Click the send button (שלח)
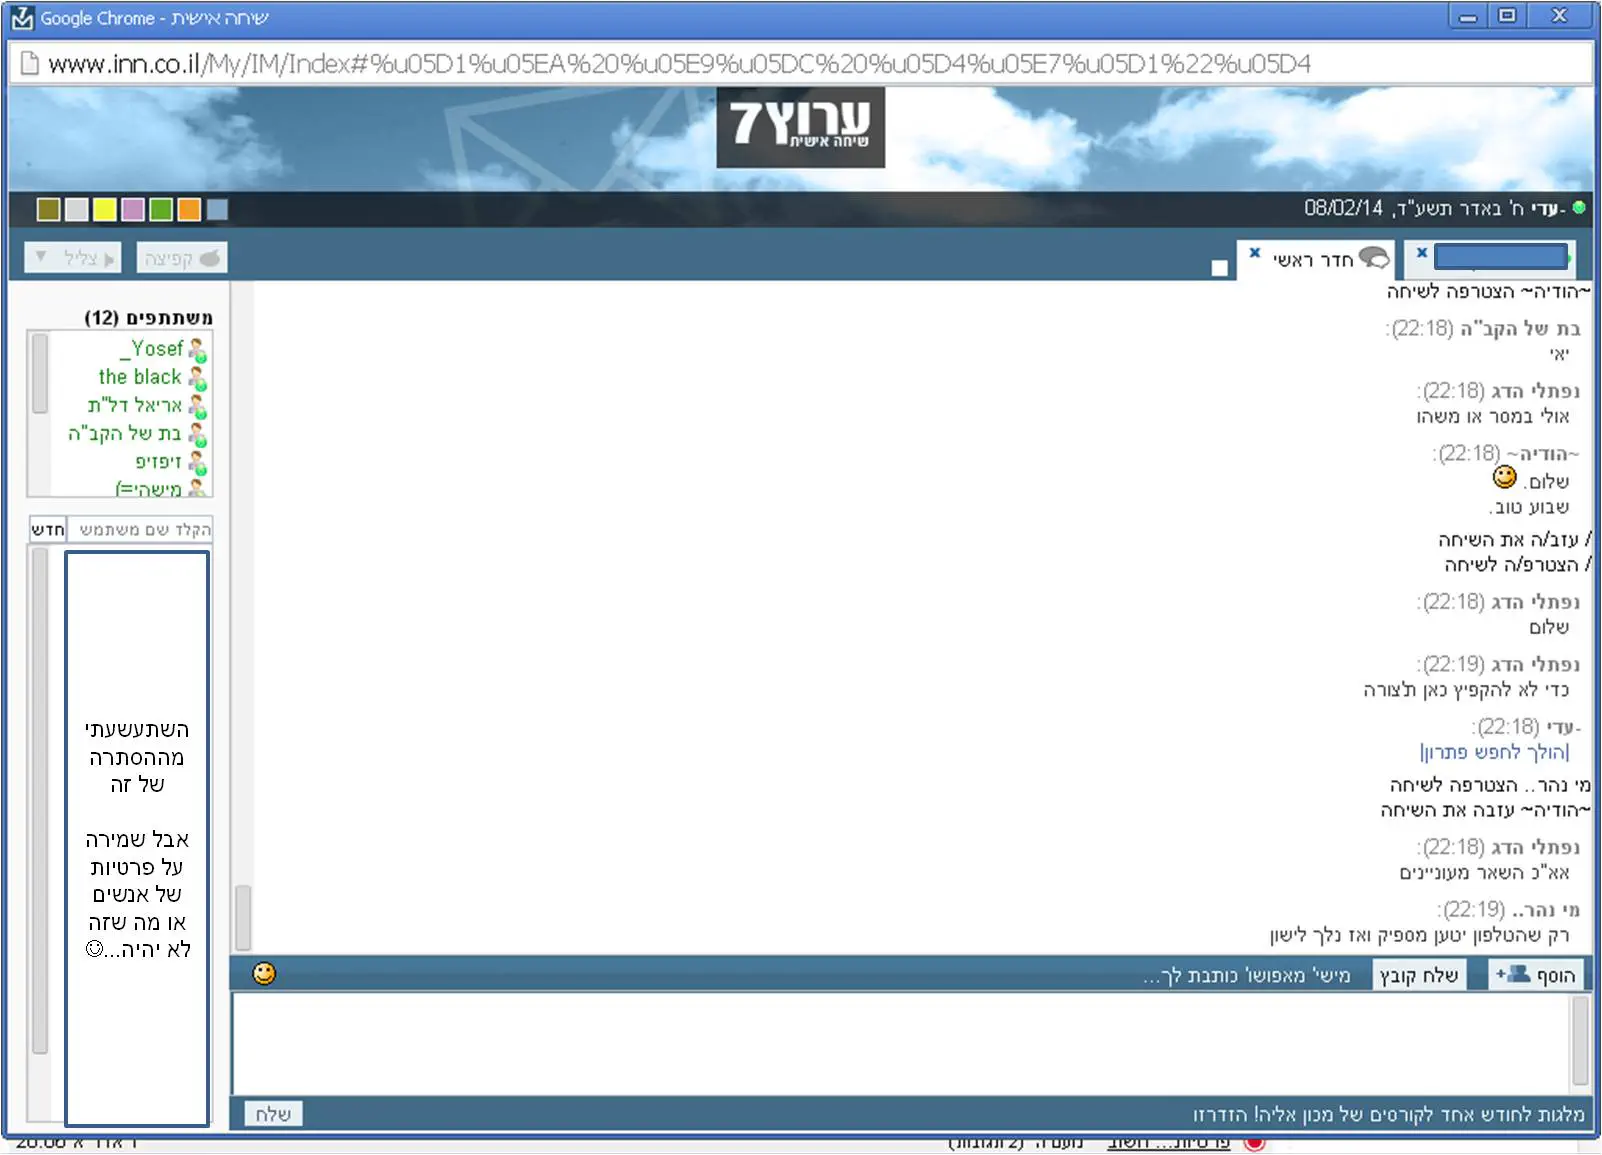This screenshot has width=1602, height=1155. click(273, 1113)
